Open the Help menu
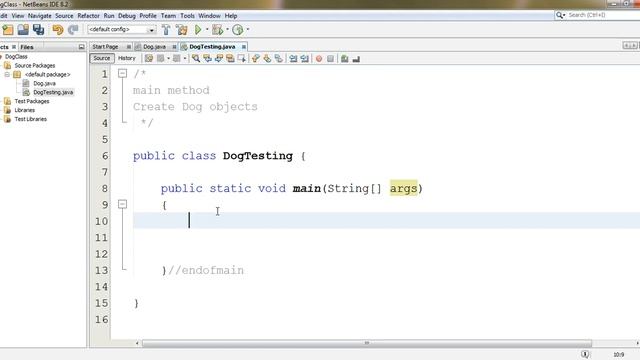 231,16
